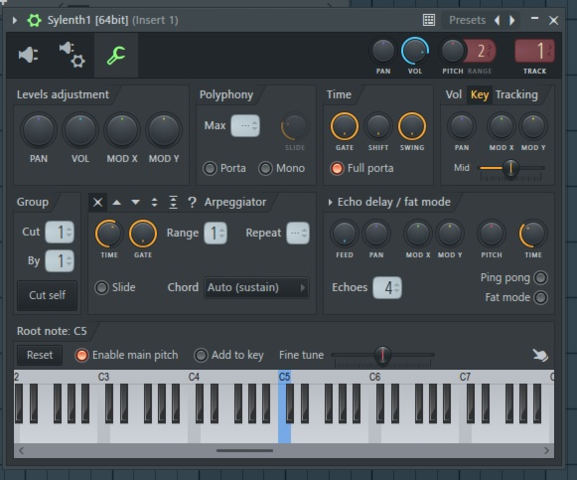Enable the arpeggiator Slide option
Screen dimensions: 577x480
tap(102, 287)
